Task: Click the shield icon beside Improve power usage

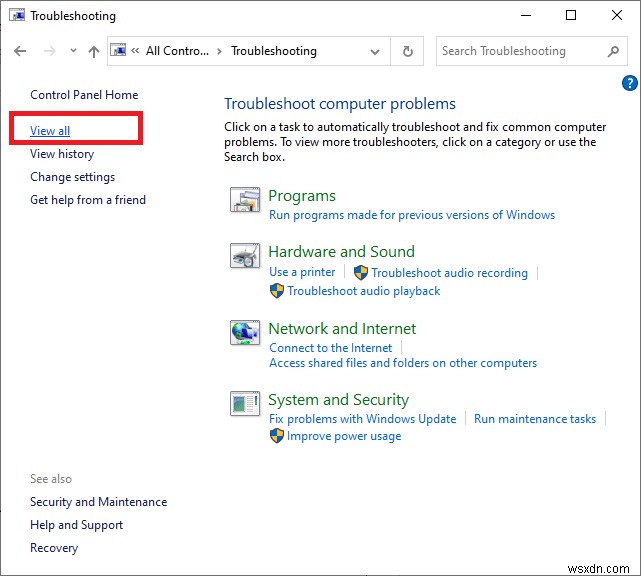Action: coord(277,436)
